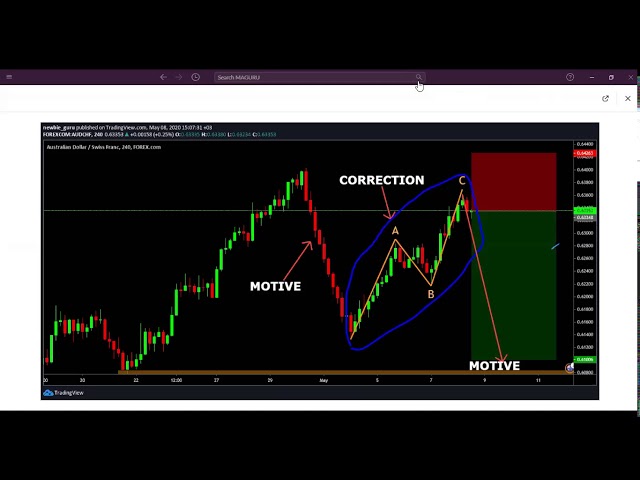Open the hamburger menu in the title bar

[x=9, y=77]
